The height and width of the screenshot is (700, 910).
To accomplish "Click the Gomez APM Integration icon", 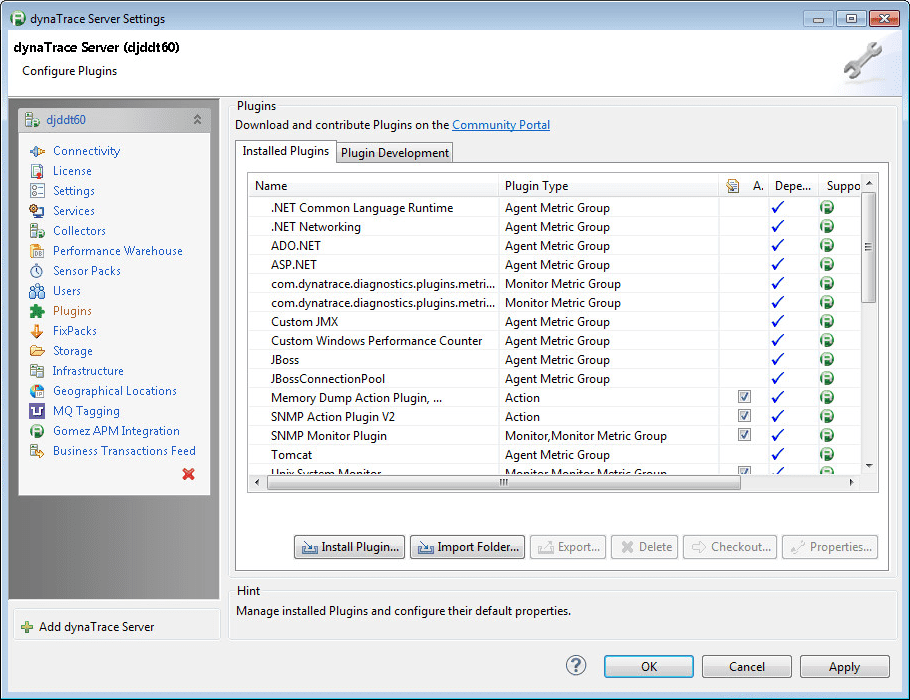I will pyautogui.click(x=37, y=431).
